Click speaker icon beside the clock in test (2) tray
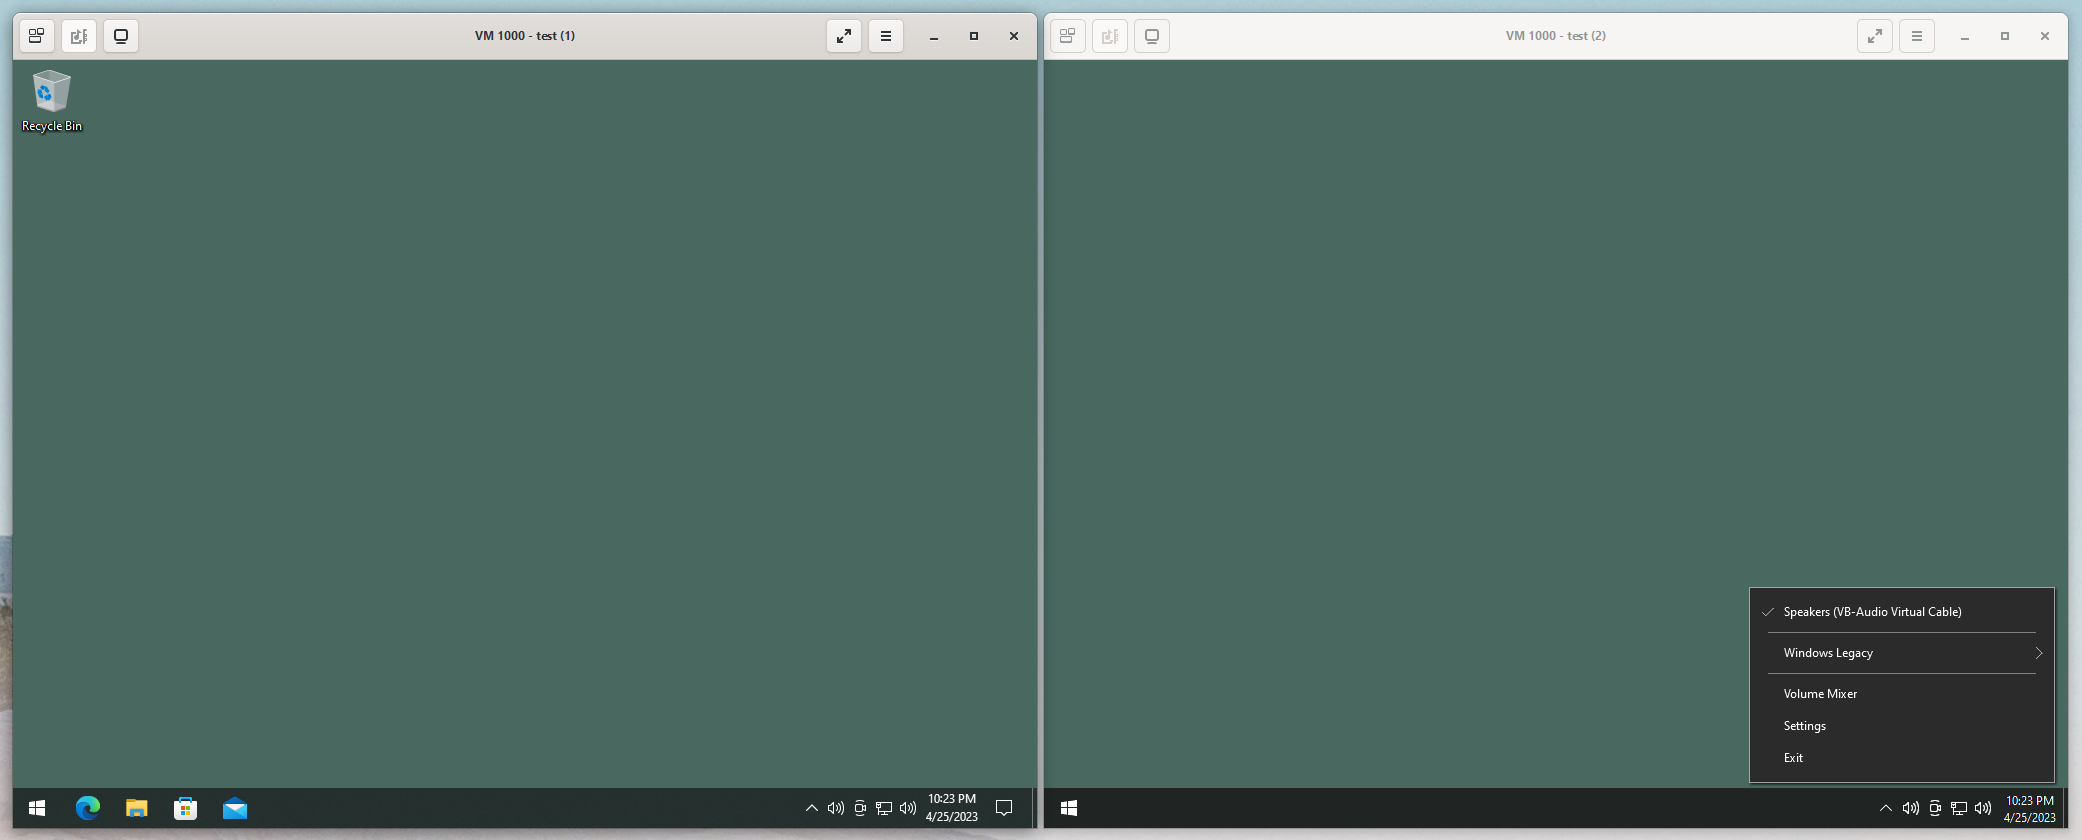 pyautogui.click(x=1983, y=808)
